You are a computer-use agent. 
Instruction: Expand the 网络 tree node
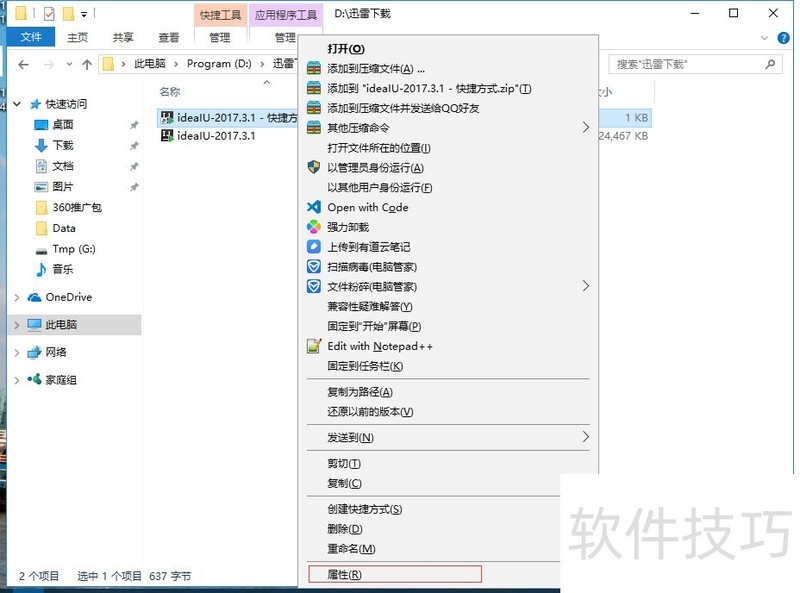(17, 352)
